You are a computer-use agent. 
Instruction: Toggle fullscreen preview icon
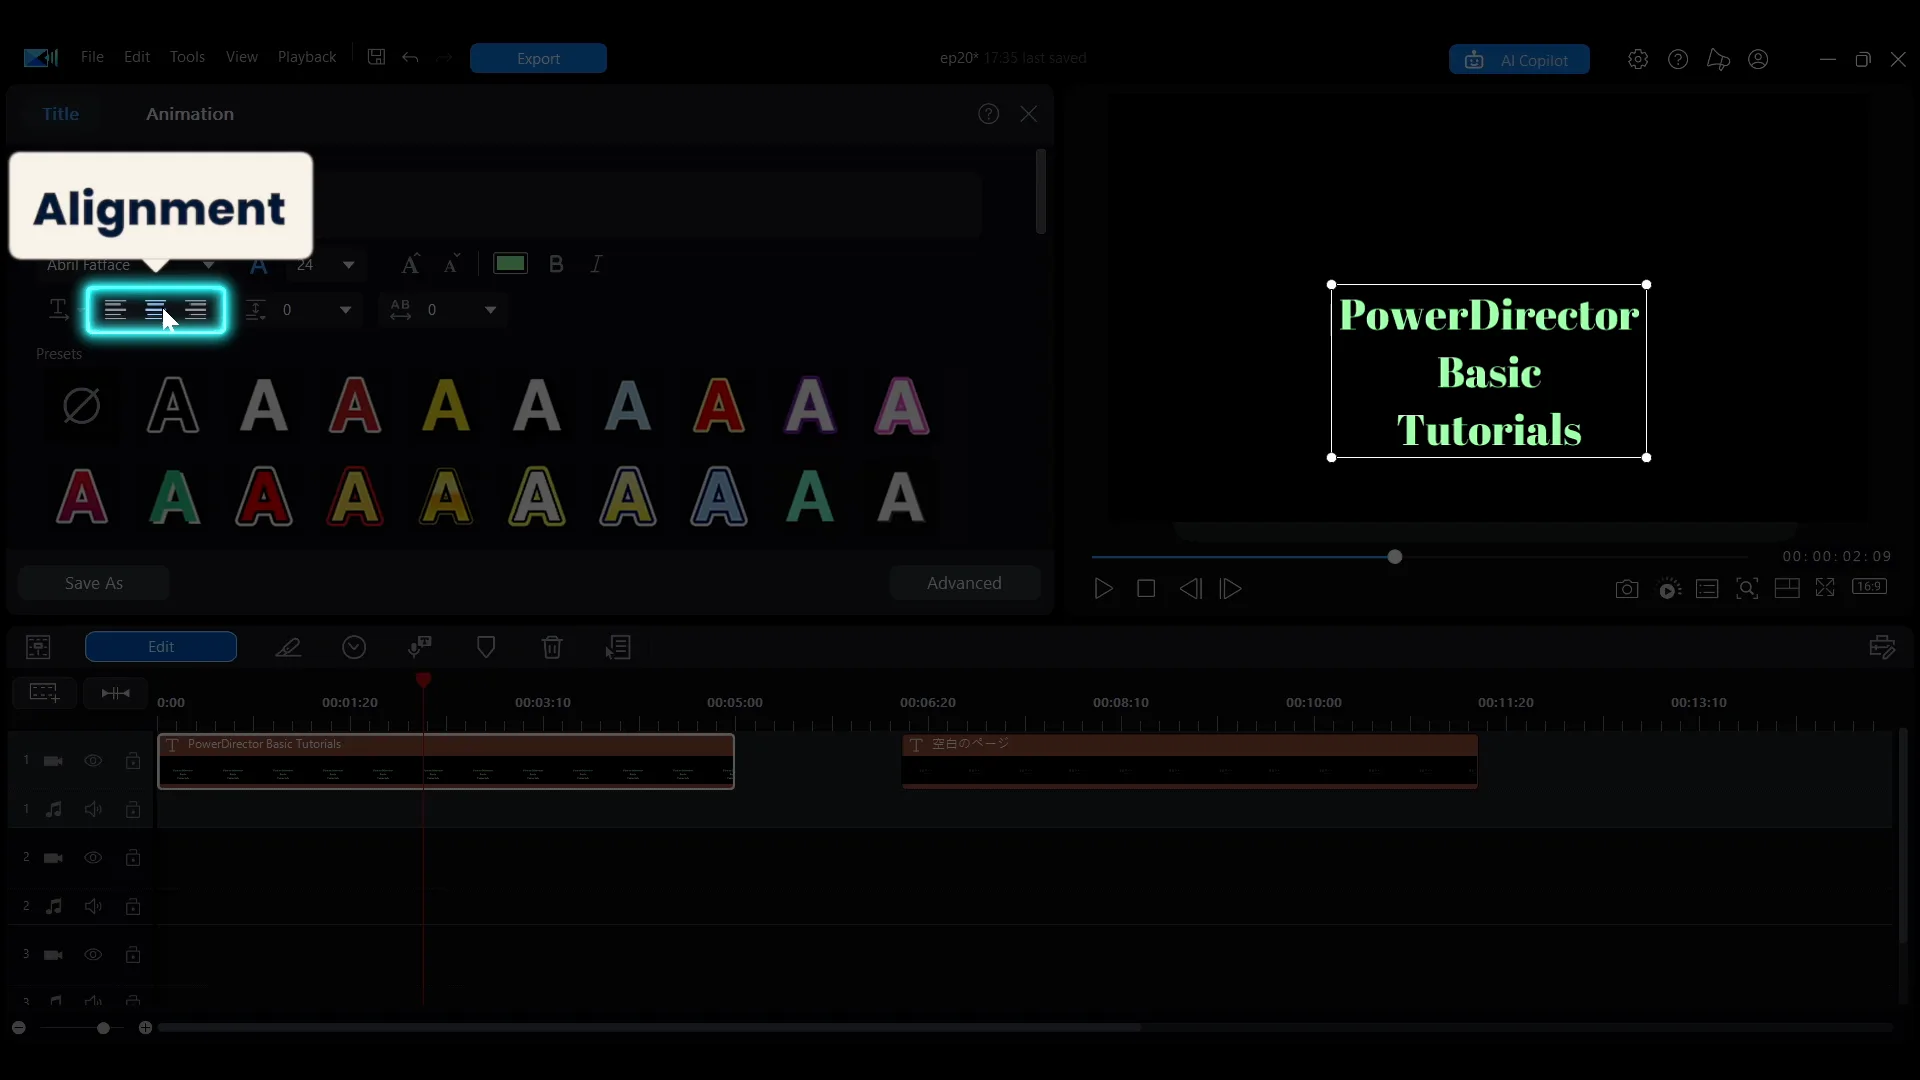[1825, 588]
